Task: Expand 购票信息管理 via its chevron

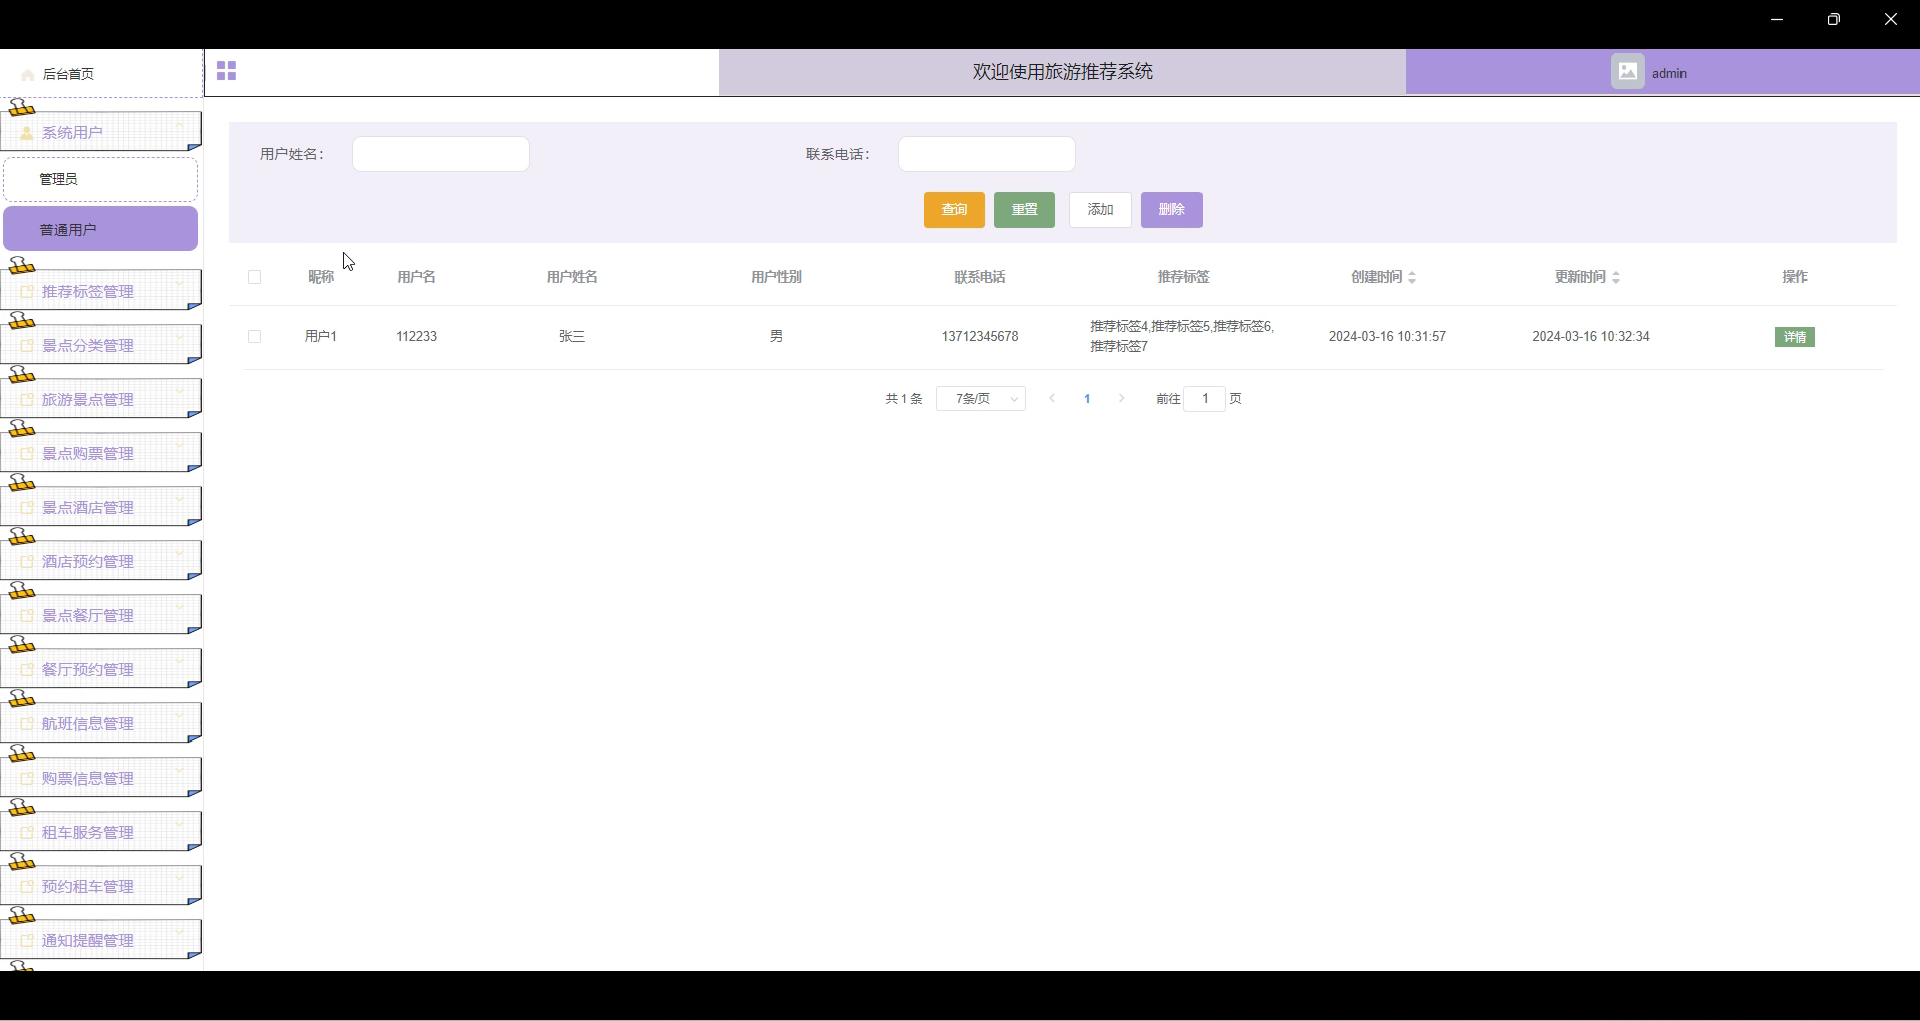Action: [180, 771]
